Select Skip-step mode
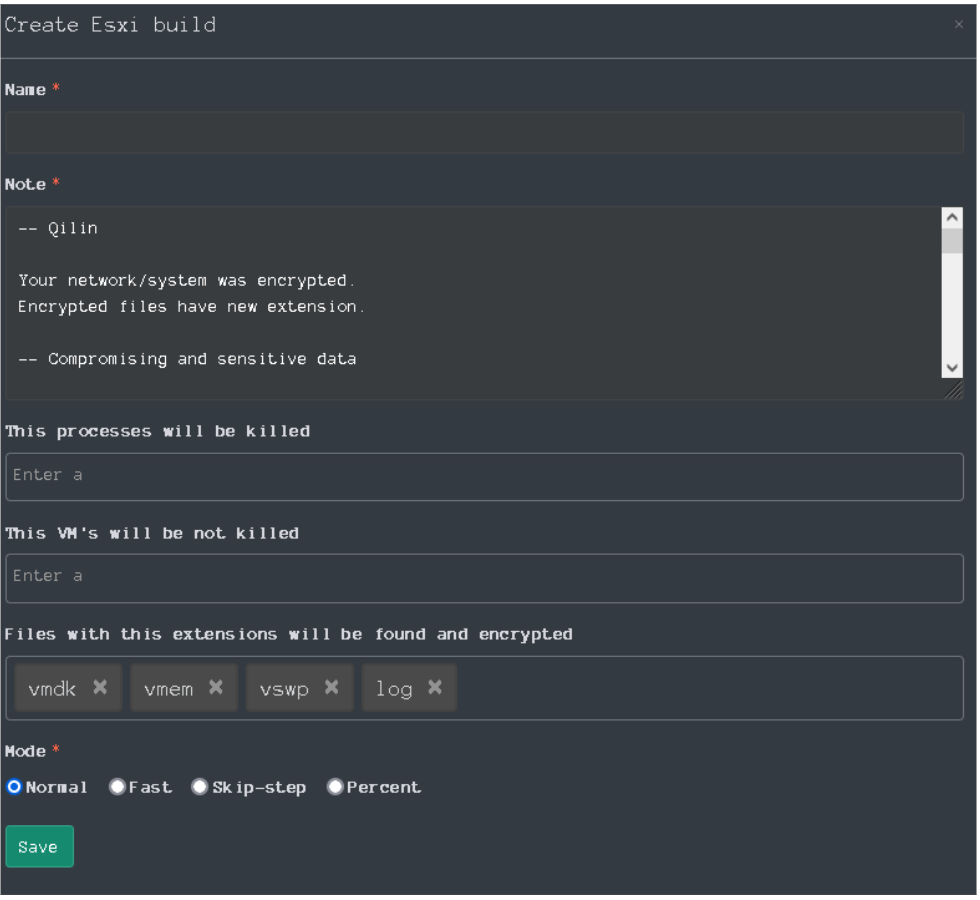 coord(200,788)
